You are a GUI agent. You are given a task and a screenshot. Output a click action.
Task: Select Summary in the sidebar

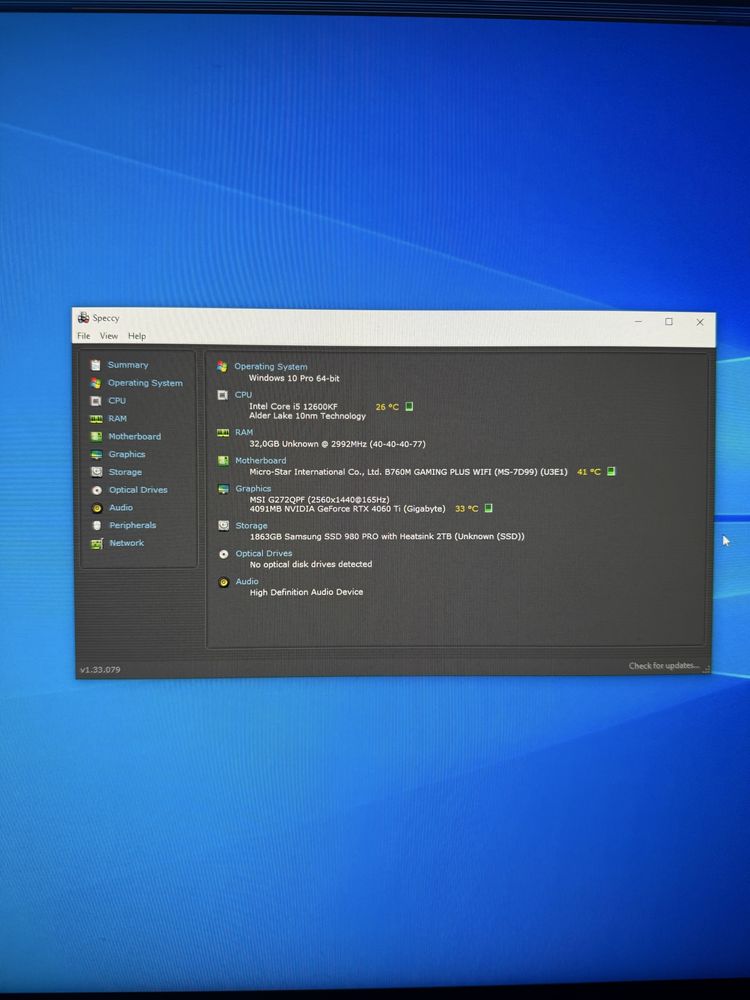click(x=128, y=365)
